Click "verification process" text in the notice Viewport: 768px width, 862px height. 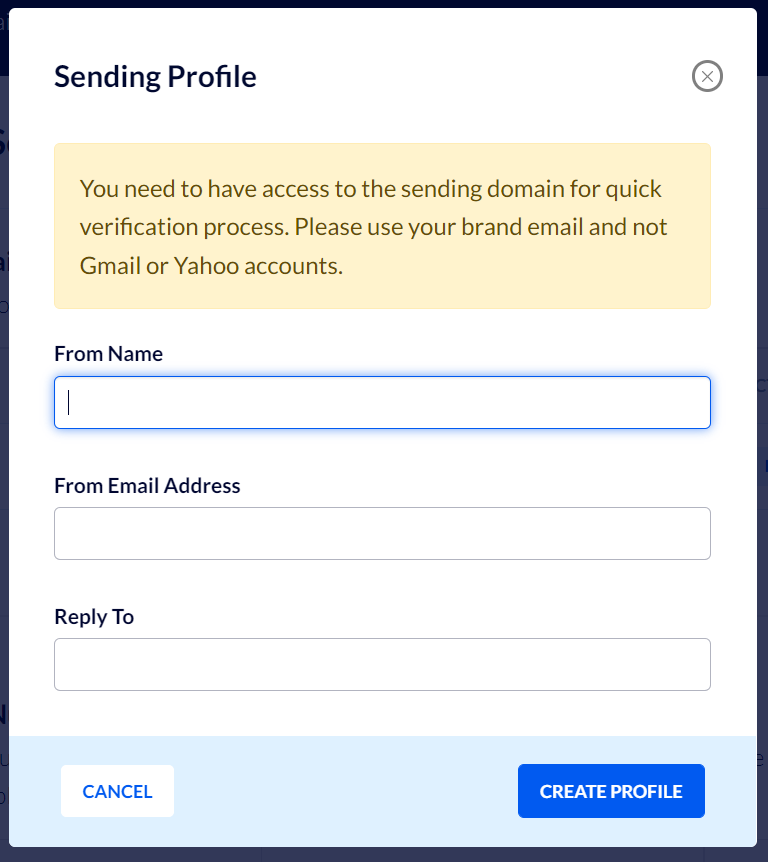[183, 228]
